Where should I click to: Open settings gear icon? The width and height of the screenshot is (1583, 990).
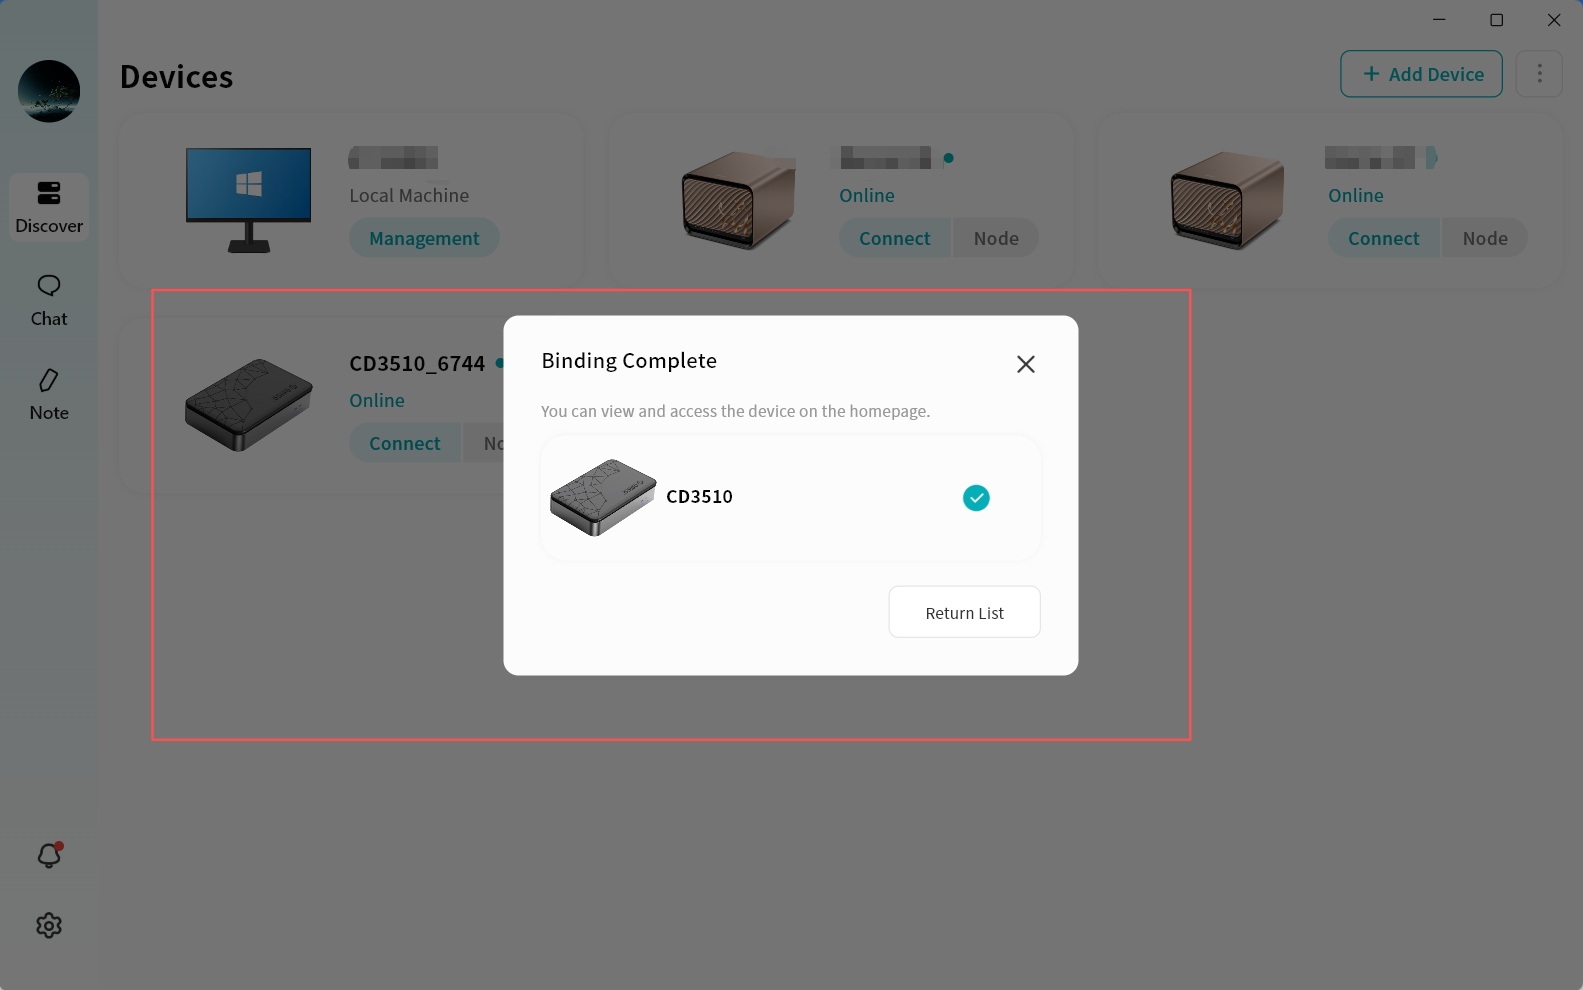coord(49,926)
